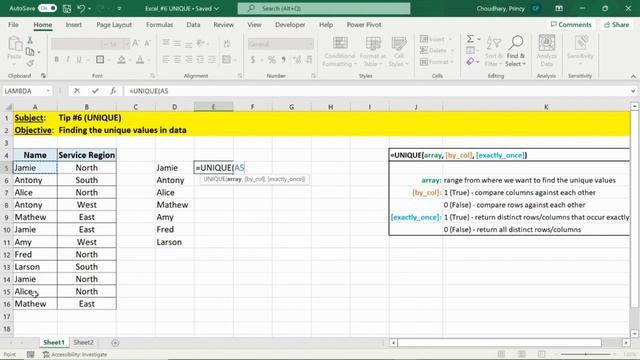
Task: Click the AutoSum sigma icon
Action: [471, 39]
